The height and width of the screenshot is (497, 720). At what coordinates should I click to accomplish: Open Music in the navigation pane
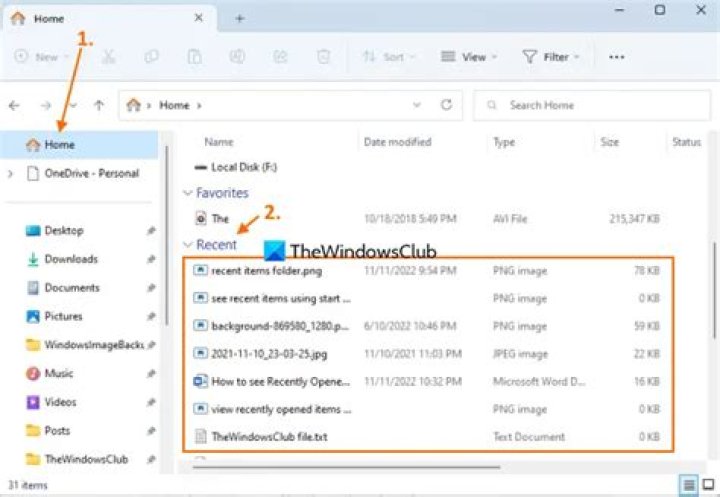pos(59,373)
